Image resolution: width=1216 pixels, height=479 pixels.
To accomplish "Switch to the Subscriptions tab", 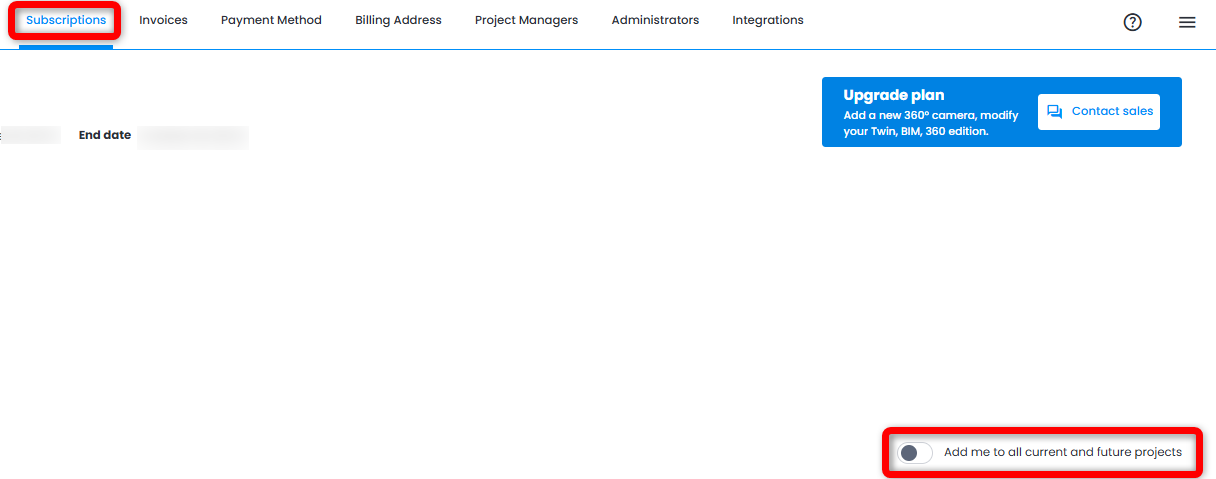I will click(x=66, y=20).
